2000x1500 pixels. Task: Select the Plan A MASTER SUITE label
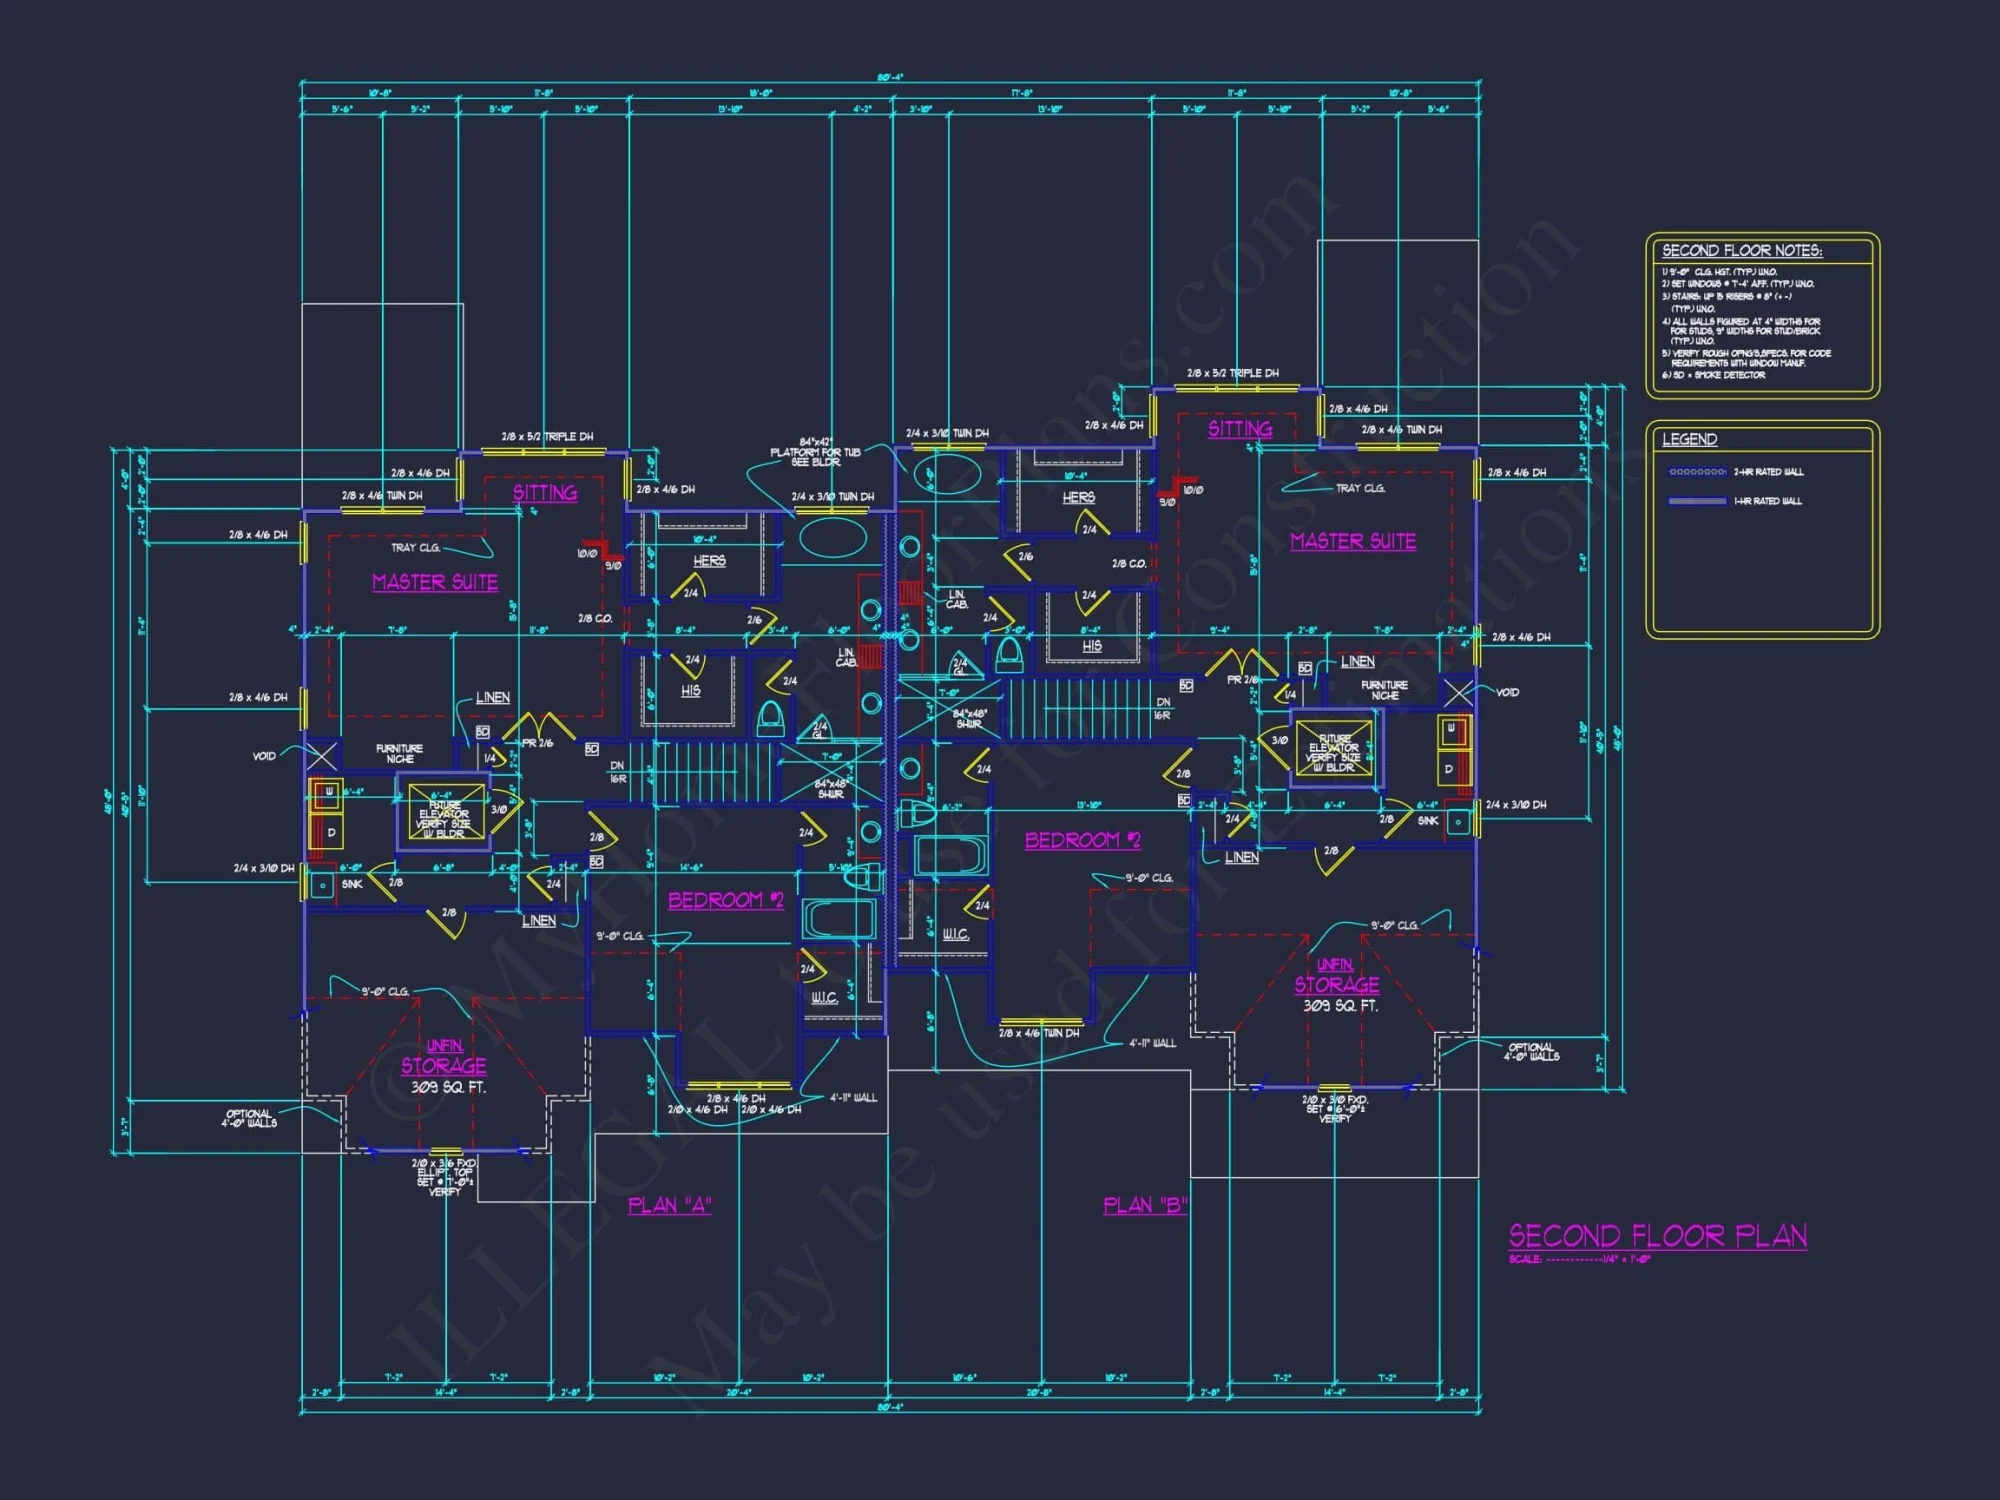pyautogui.click(x=435, y=582)
